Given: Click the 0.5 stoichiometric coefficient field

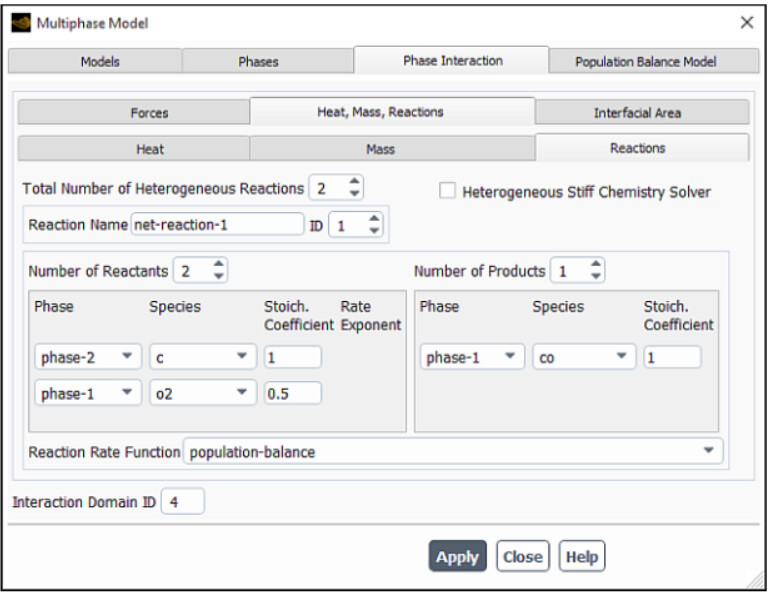Looking at the screenshot, I should coord(292,393).
